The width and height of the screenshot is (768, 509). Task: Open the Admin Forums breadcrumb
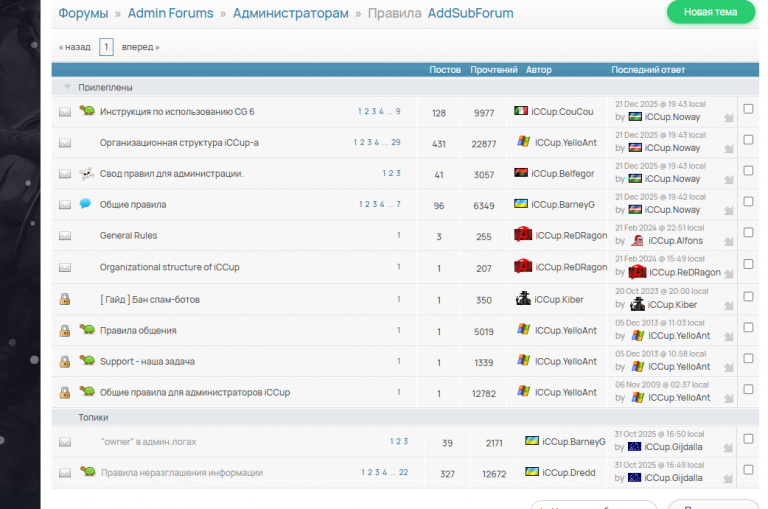[170, 13]
